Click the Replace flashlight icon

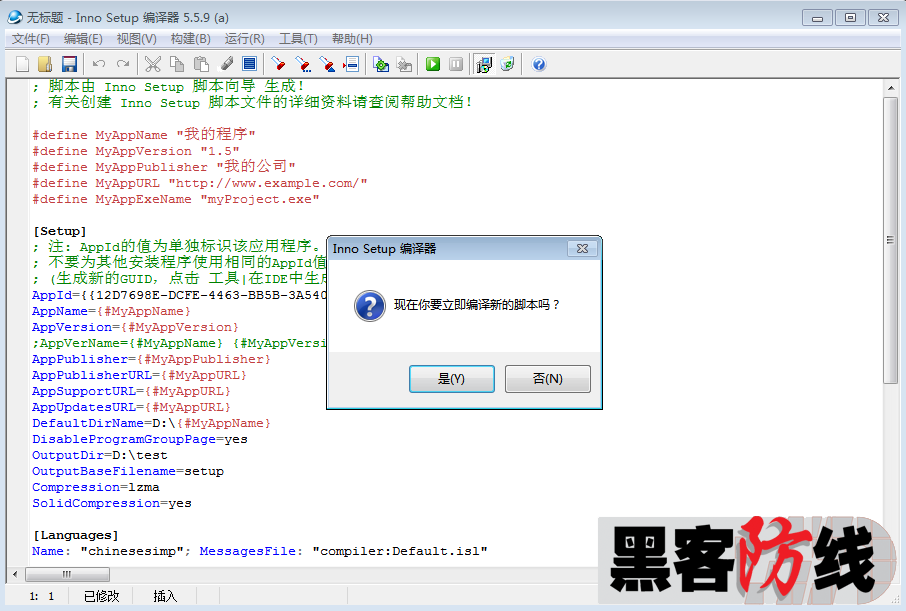[327, 64]
